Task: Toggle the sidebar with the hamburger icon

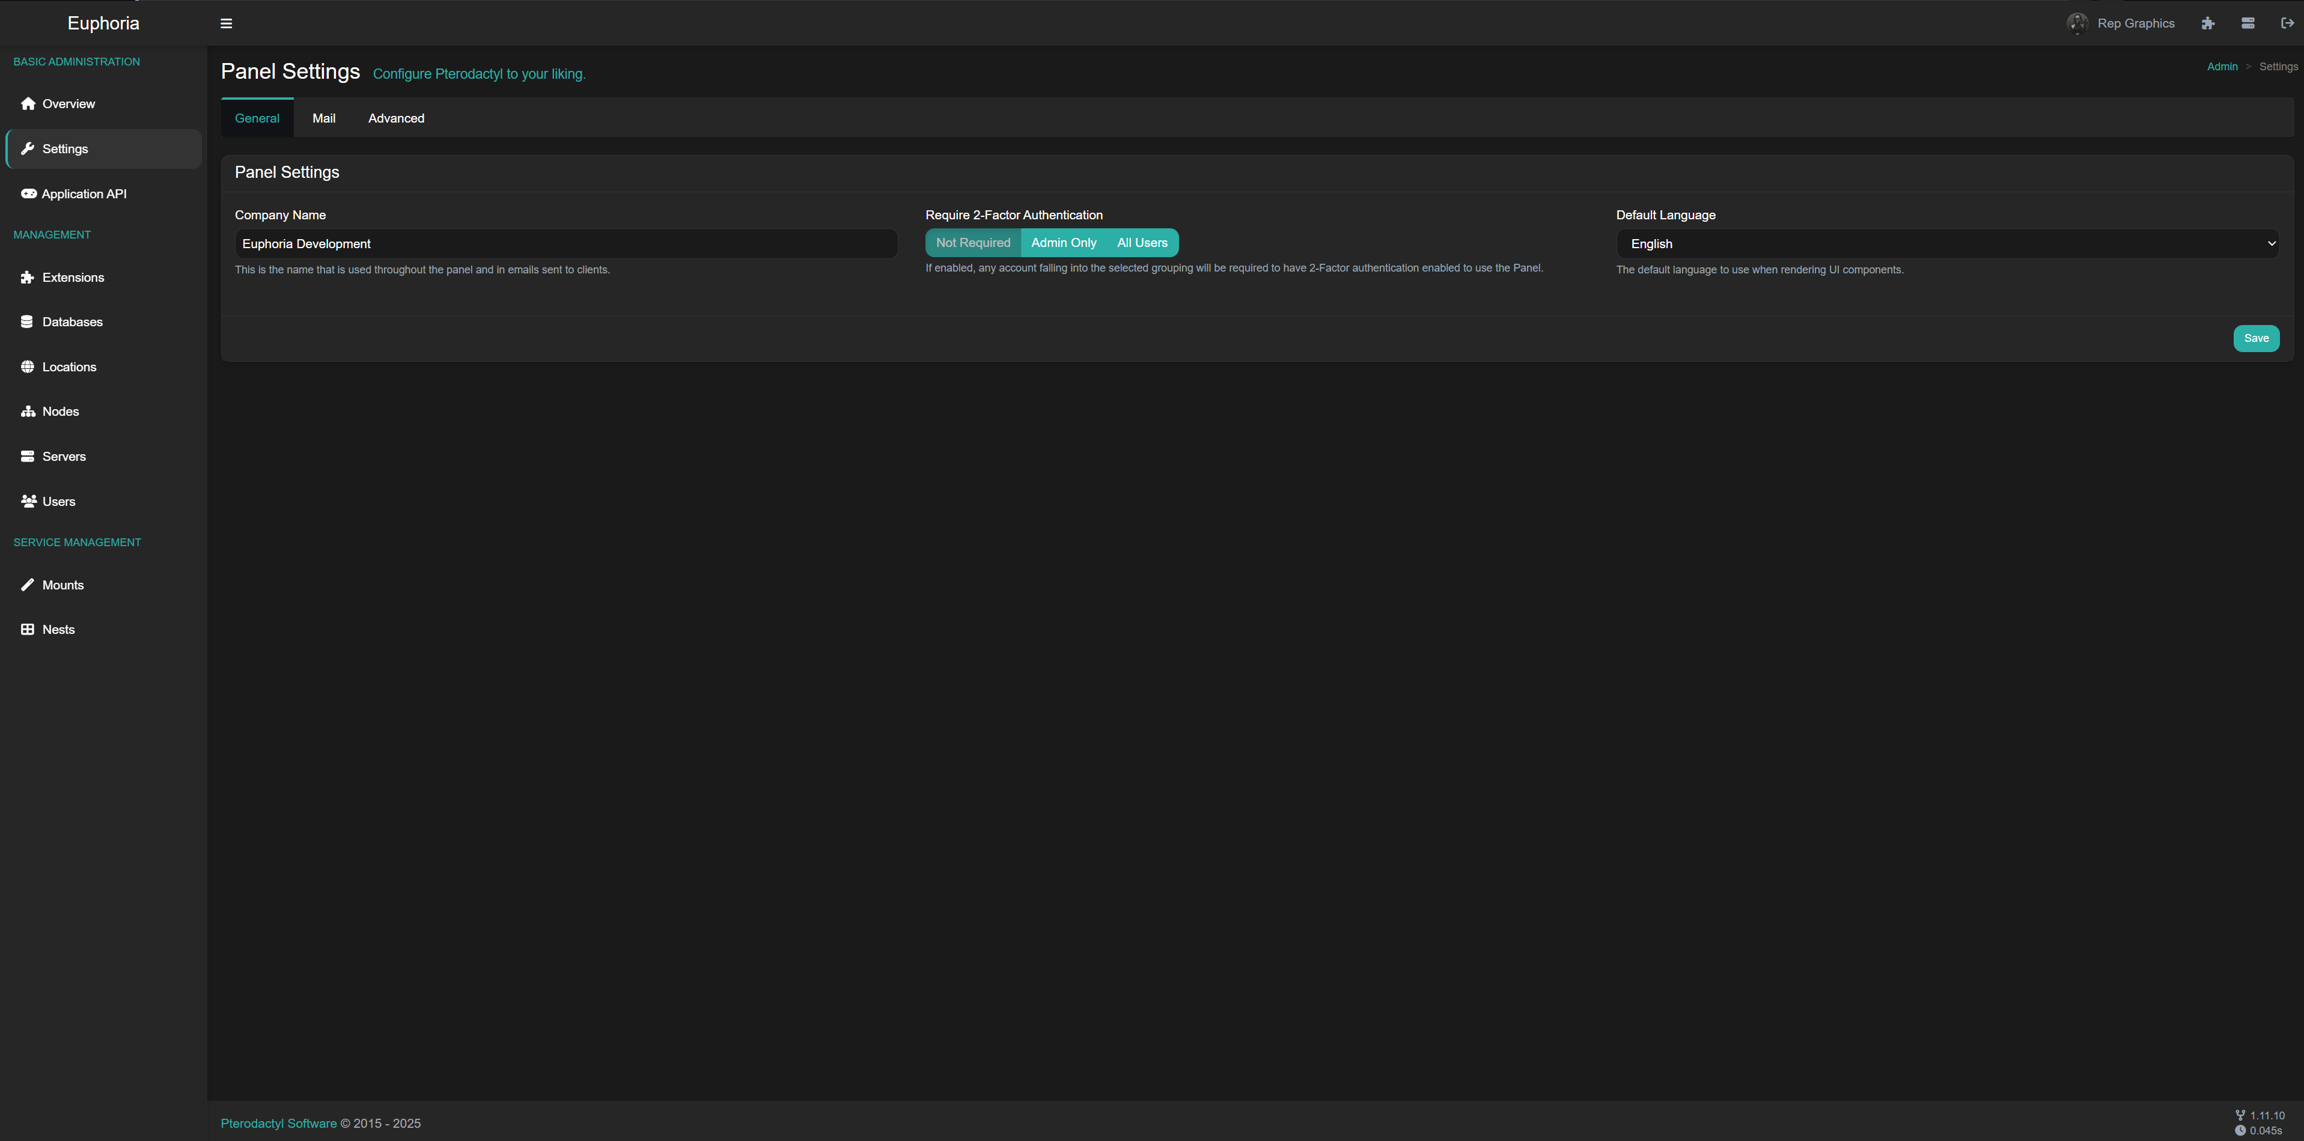Action: pyautogui.click(x=226, y=22)
